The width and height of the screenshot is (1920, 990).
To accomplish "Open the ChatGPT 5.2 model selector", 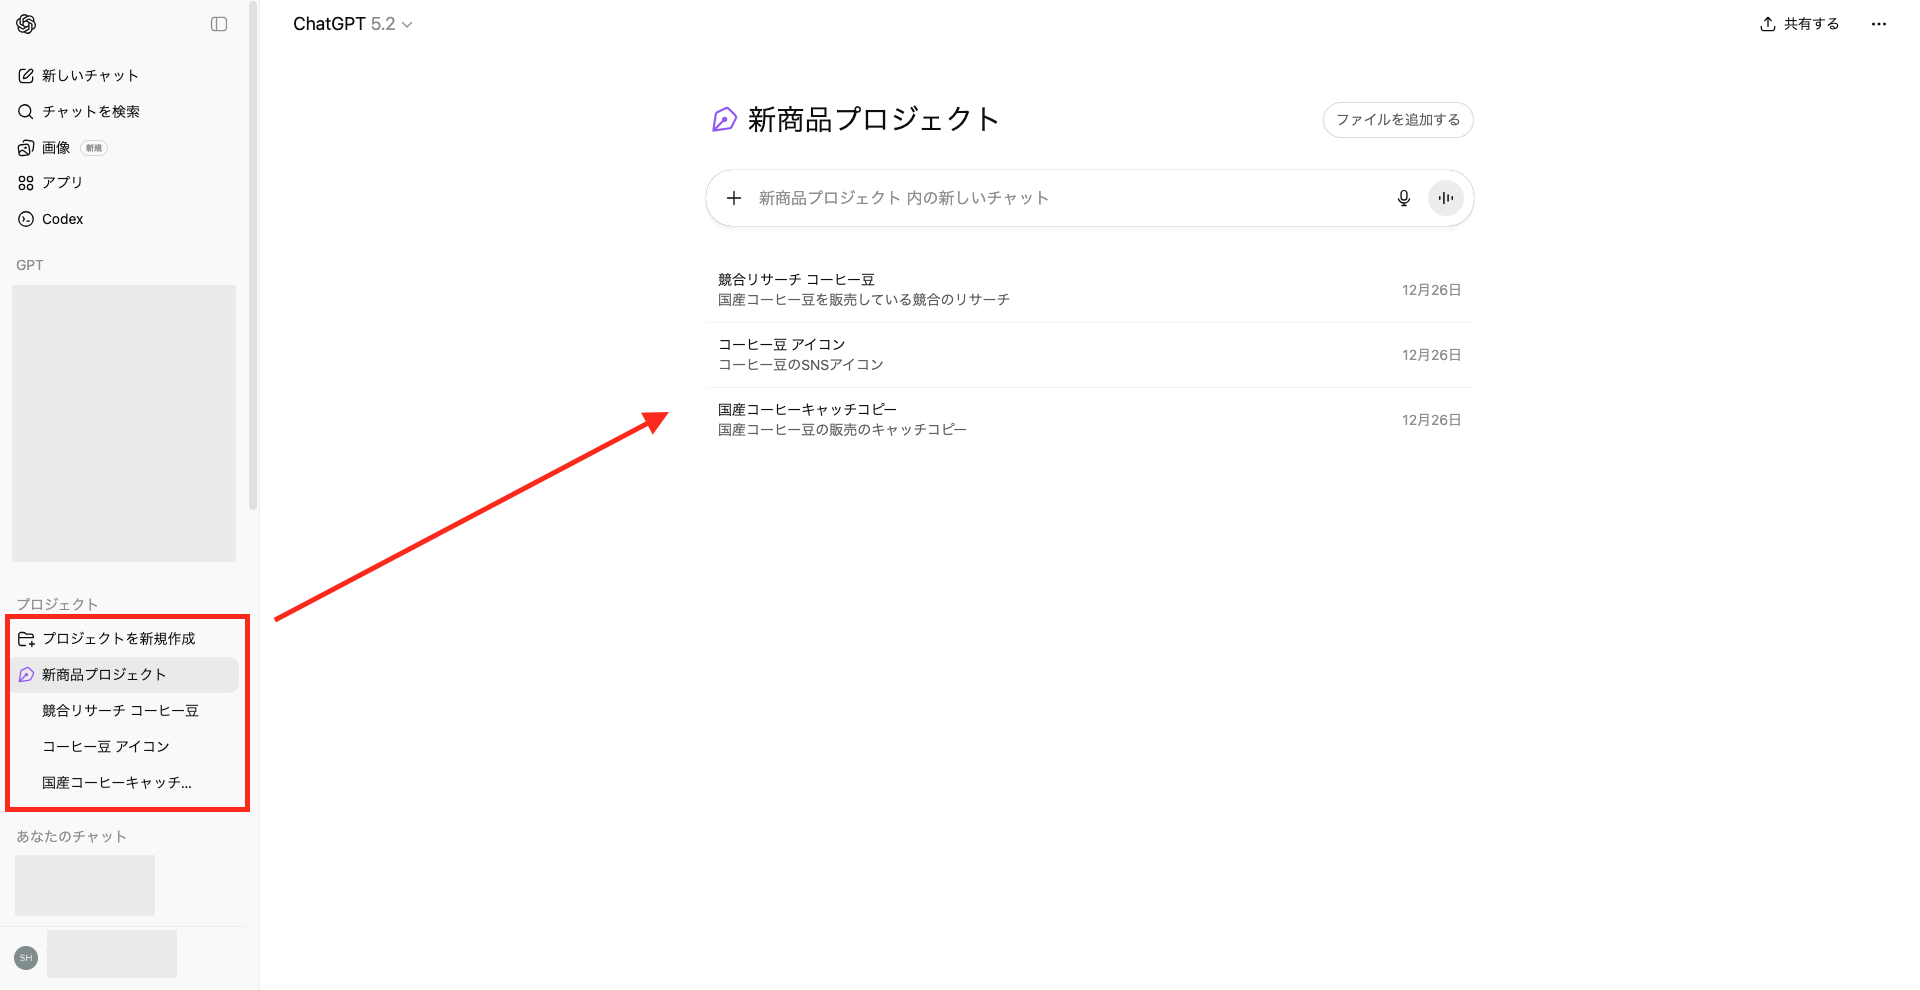I will pyautogui.click(x=352, y=23).
